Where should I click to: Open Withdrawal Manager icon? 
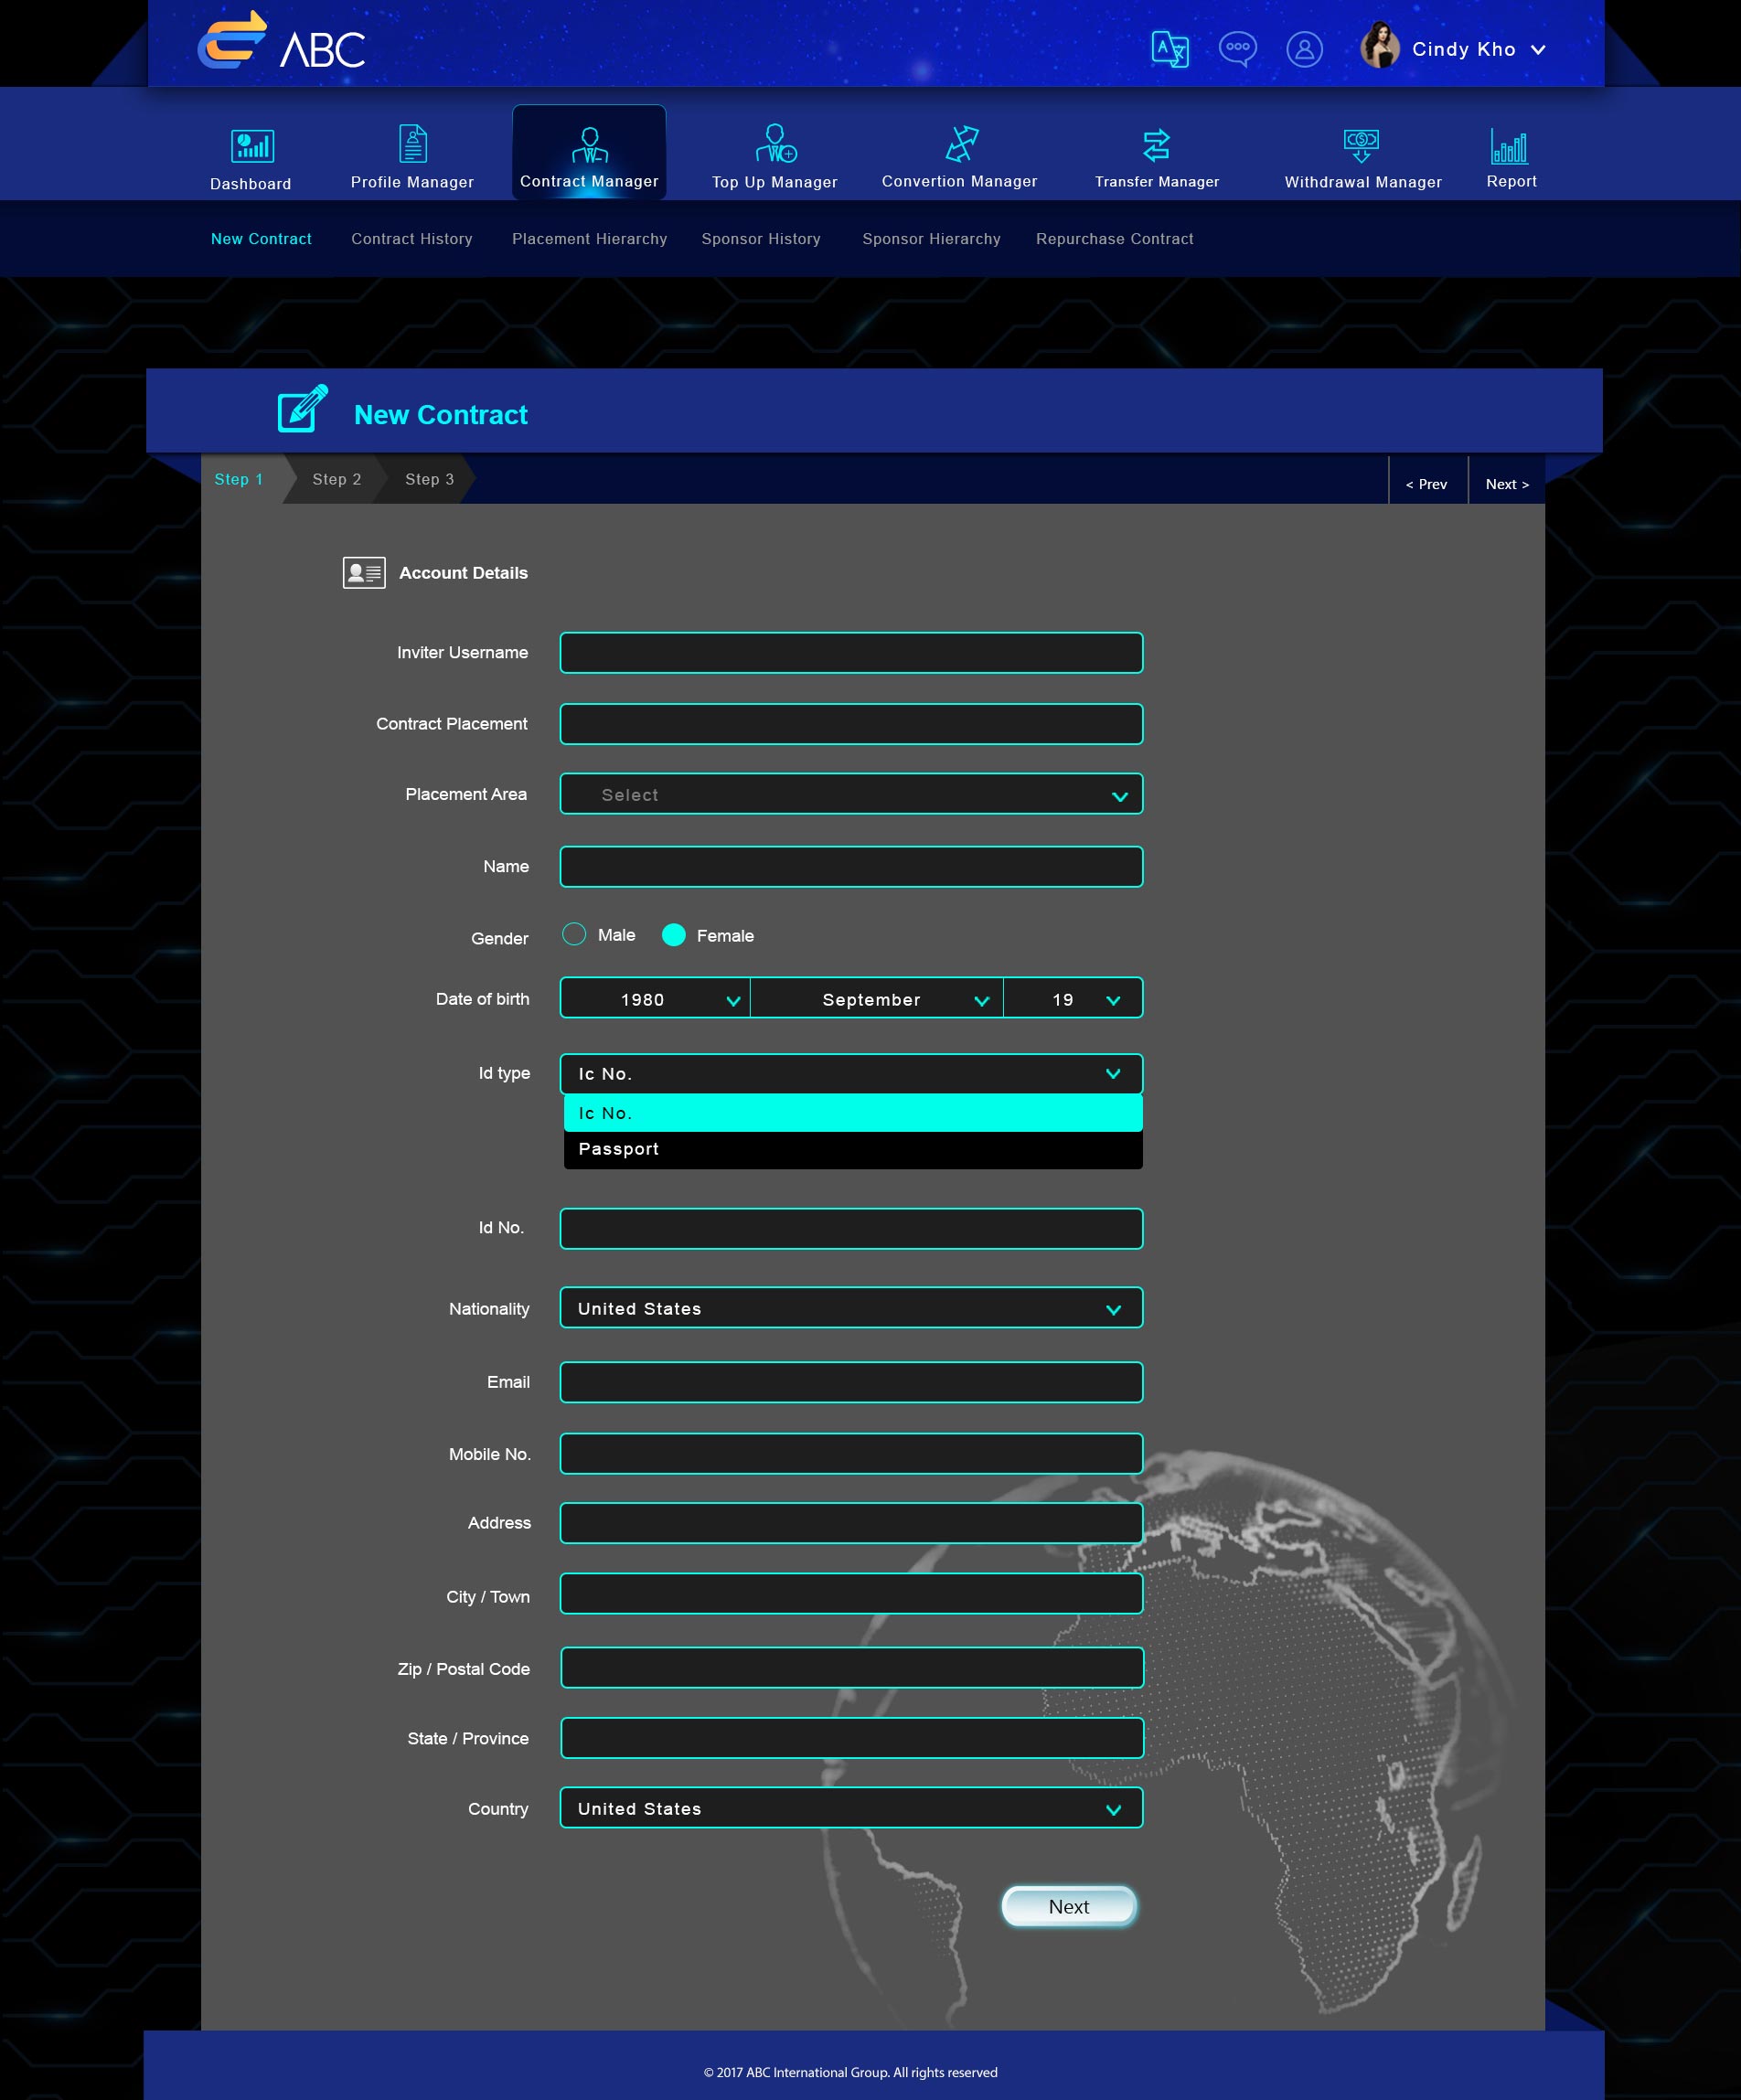coord(1361,146)
